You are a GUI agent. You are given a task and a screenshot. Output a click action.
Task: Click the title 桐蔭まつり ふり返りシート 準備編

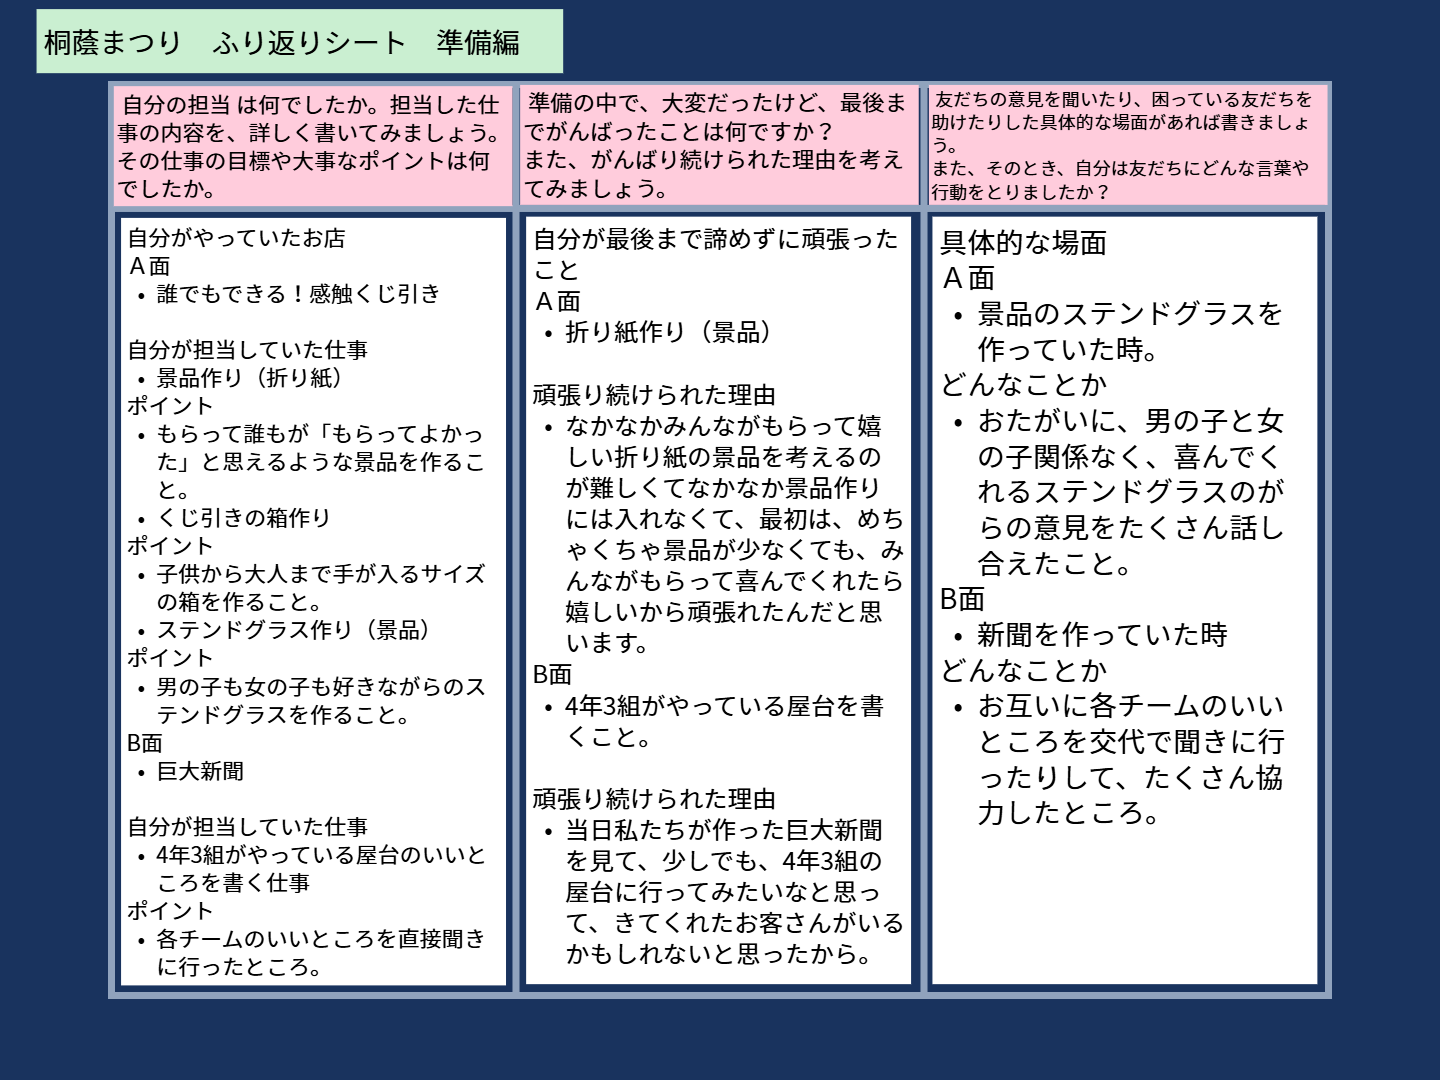tap(282, 42)
